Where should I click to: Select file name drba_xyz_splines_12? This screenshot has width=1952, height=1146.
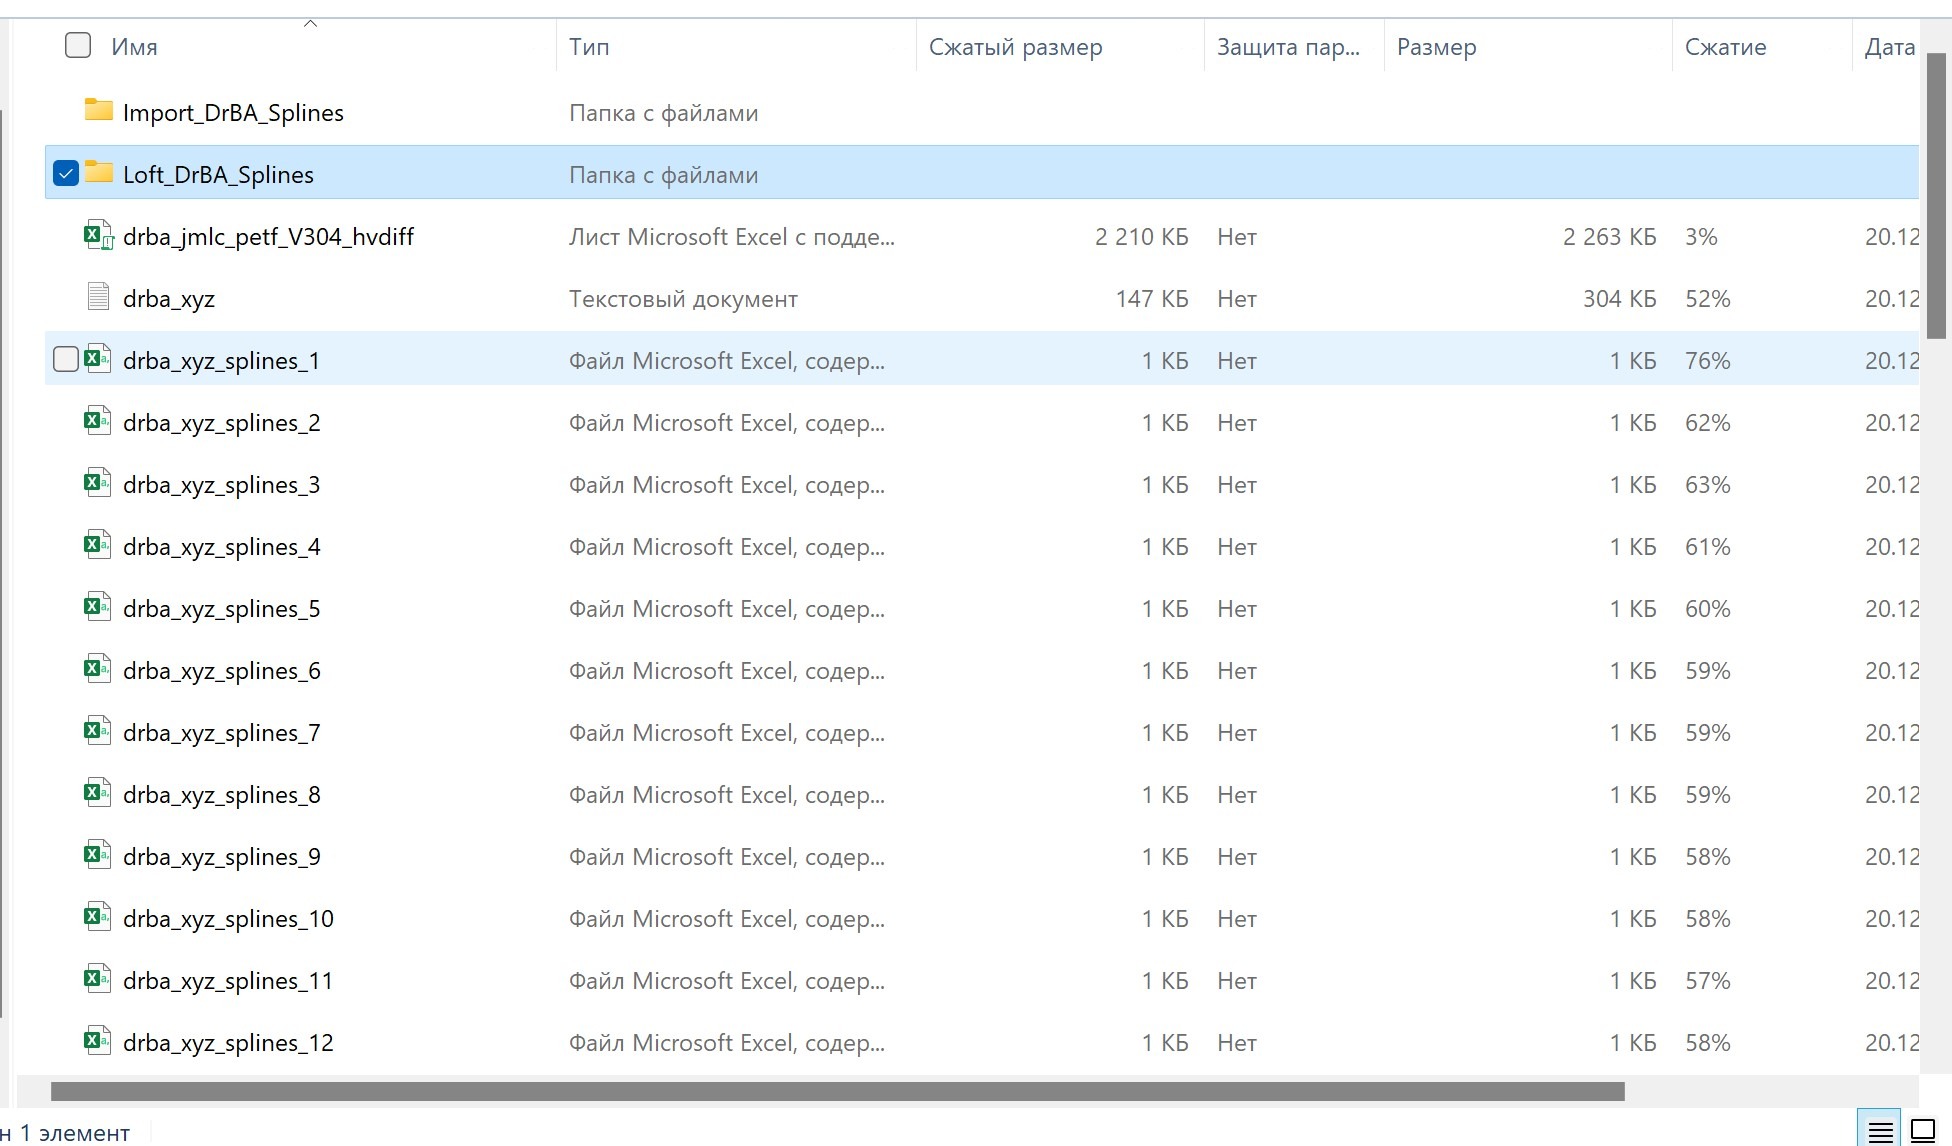click(x=228, y=1043)
